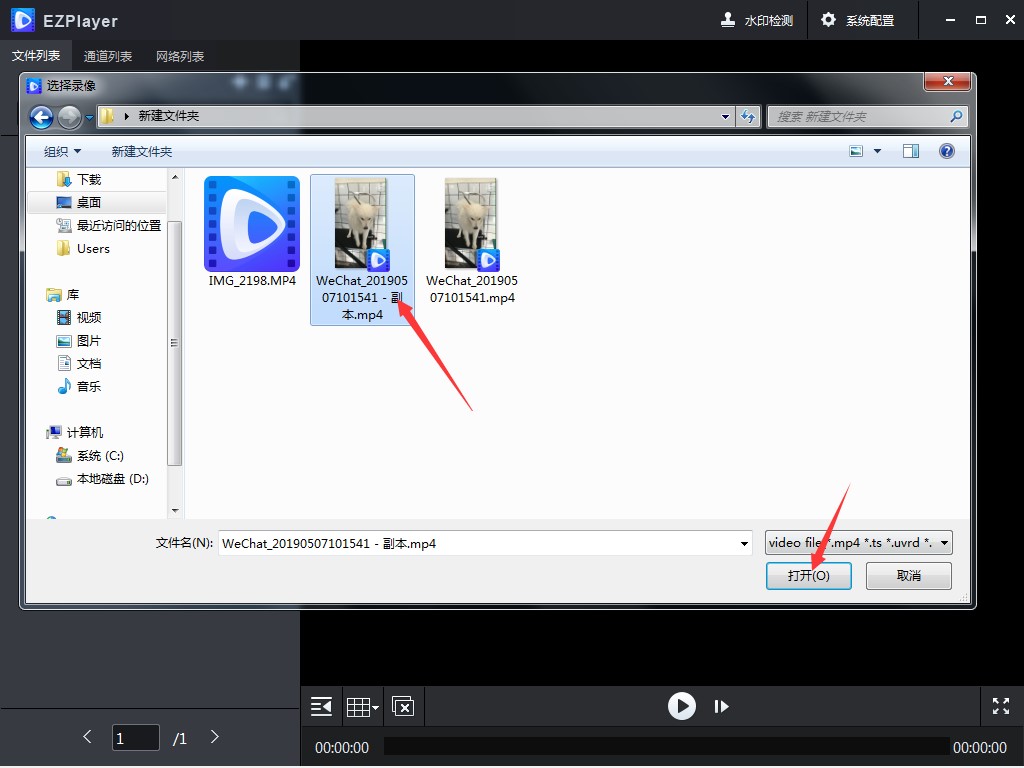Open the video file type filter dropdown
This screenshot has width=1024, height=768.
click(x=859, y=543)
